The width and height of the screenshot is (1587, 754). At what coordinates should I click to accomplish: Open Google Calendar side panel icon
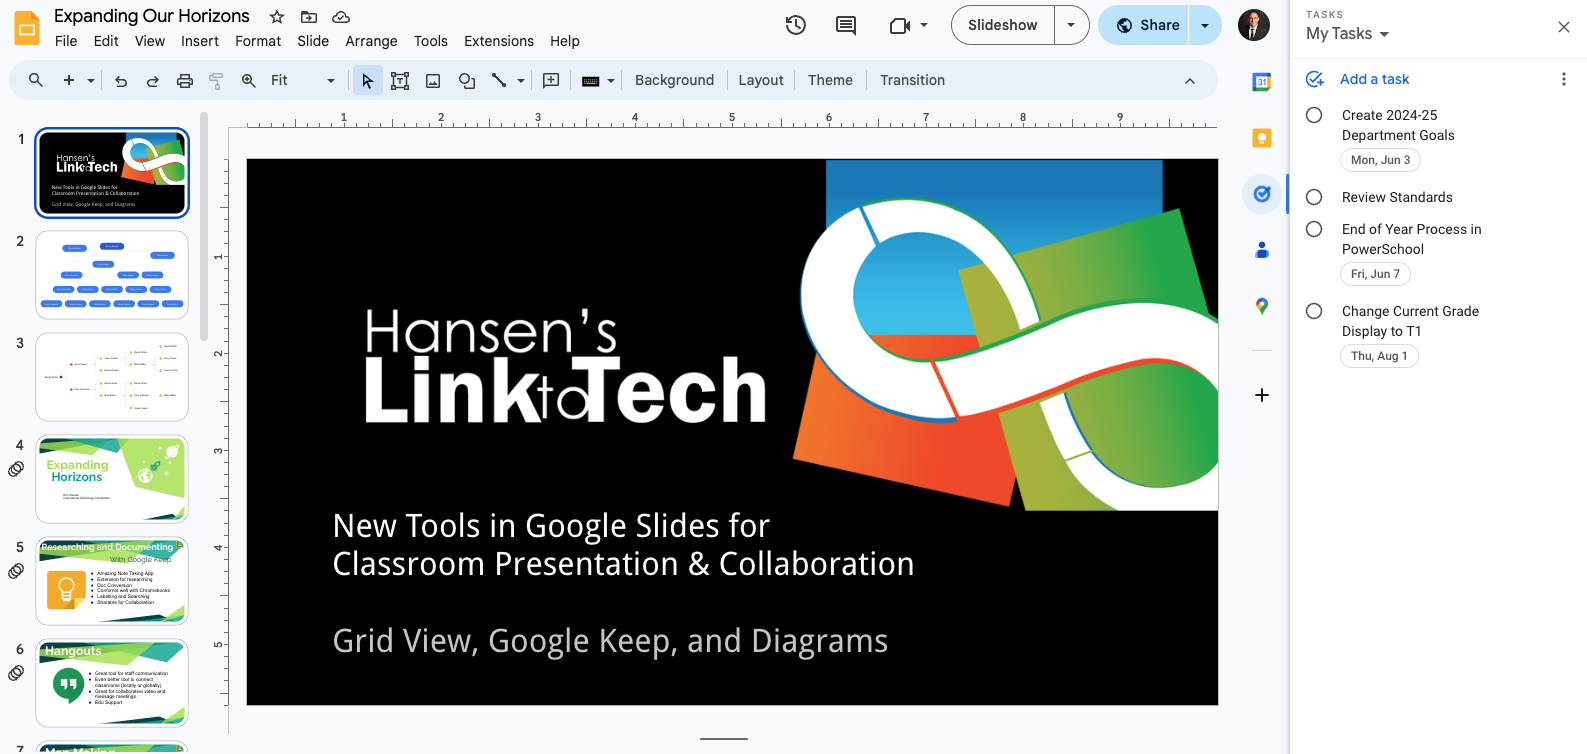coord(1262,82)
